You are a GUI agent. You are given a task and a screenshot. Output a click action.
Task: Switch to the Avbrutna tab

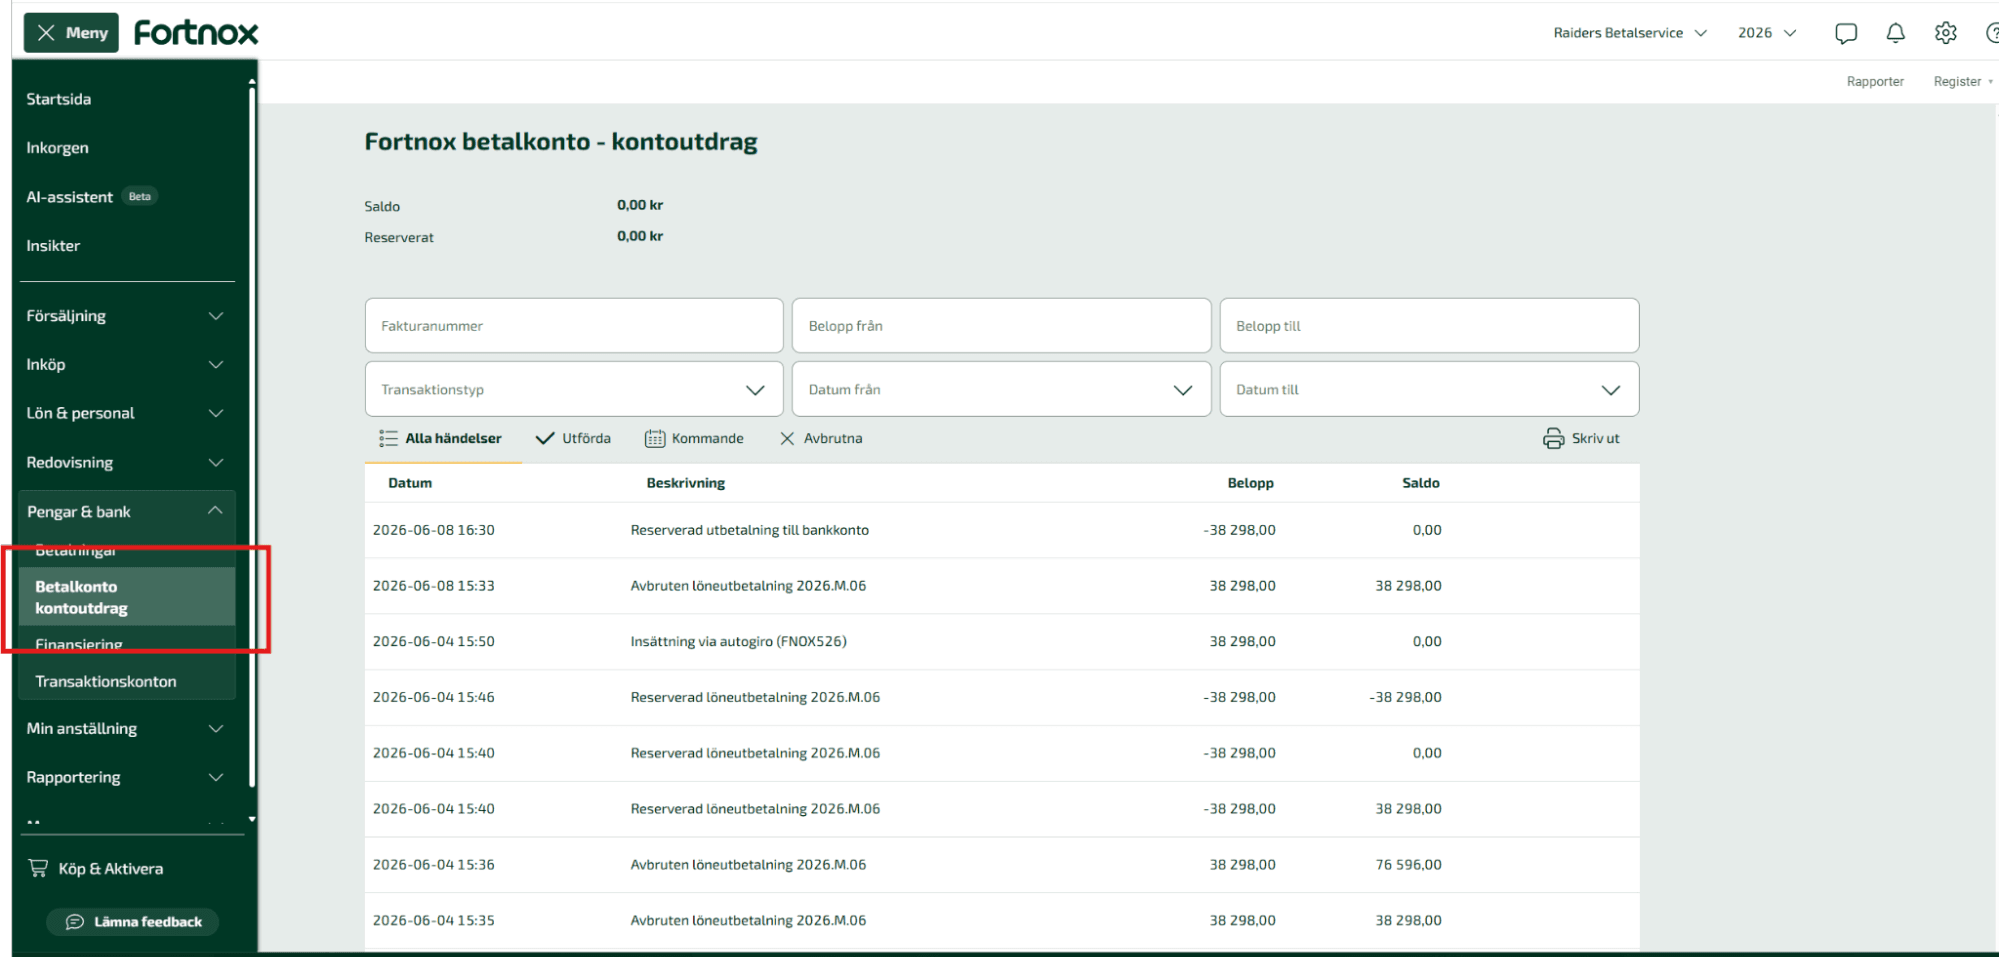coord(821,438)
